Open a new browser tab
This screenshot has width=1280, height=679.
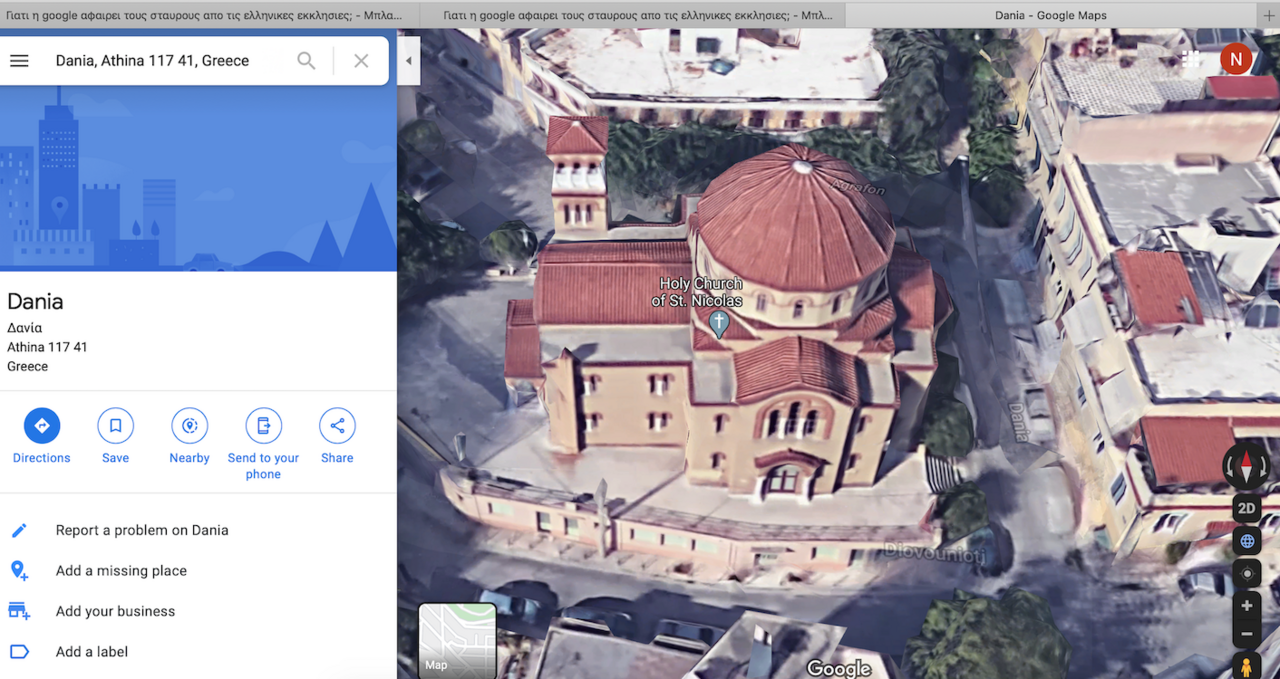pos(1269,15)
